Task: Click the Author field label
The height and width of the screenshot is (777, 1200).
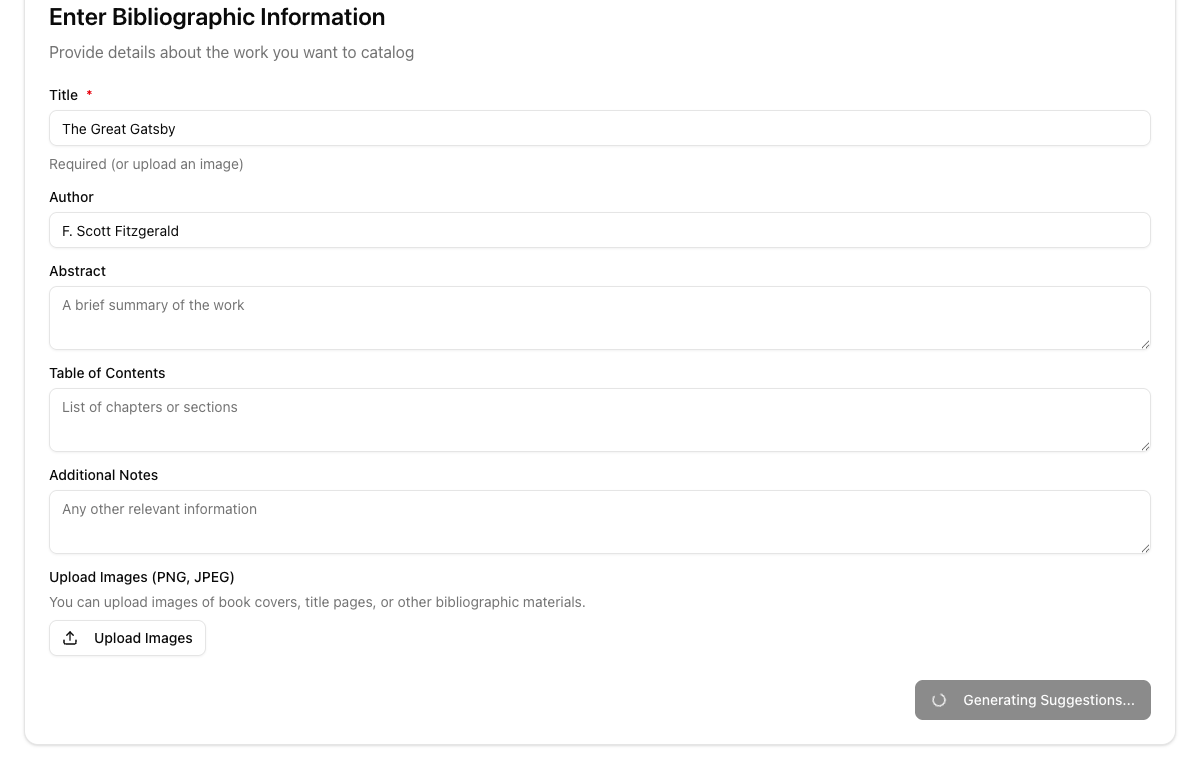Action: click(71, 197)
